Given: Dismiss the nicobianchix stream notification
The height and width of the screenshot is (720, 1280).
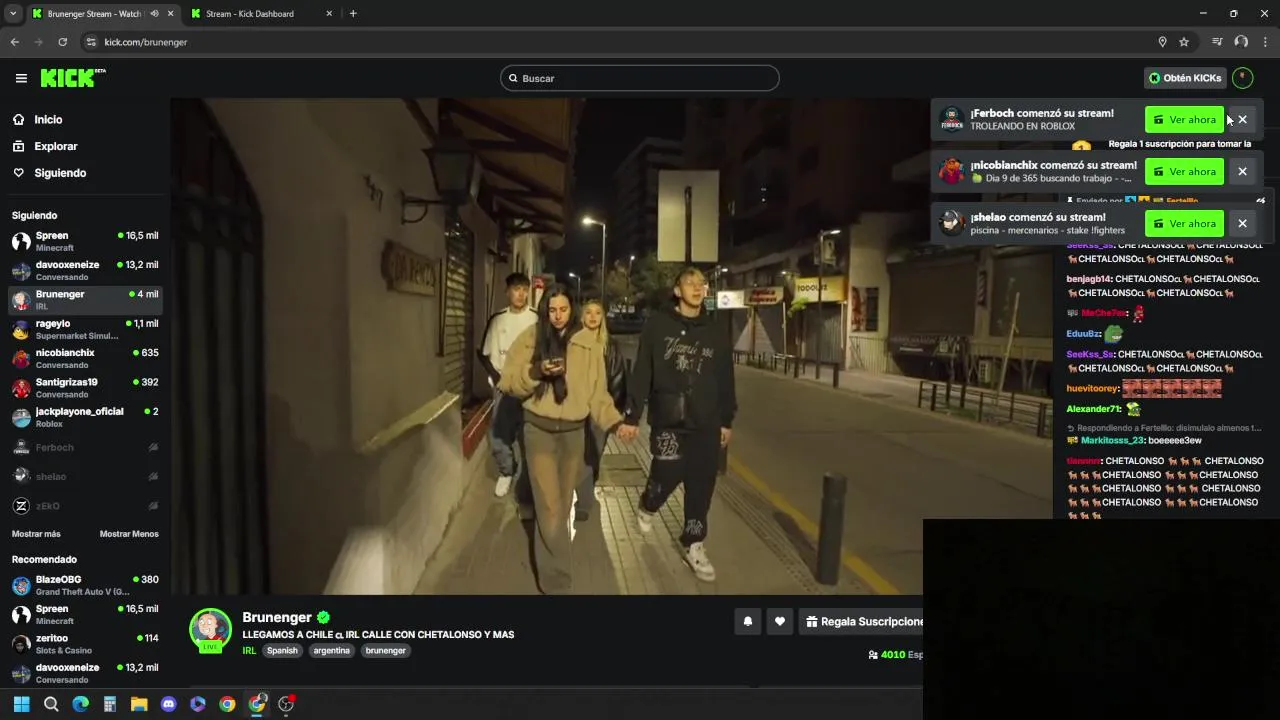Looking at the screenshot, I should click(1242, 171).
